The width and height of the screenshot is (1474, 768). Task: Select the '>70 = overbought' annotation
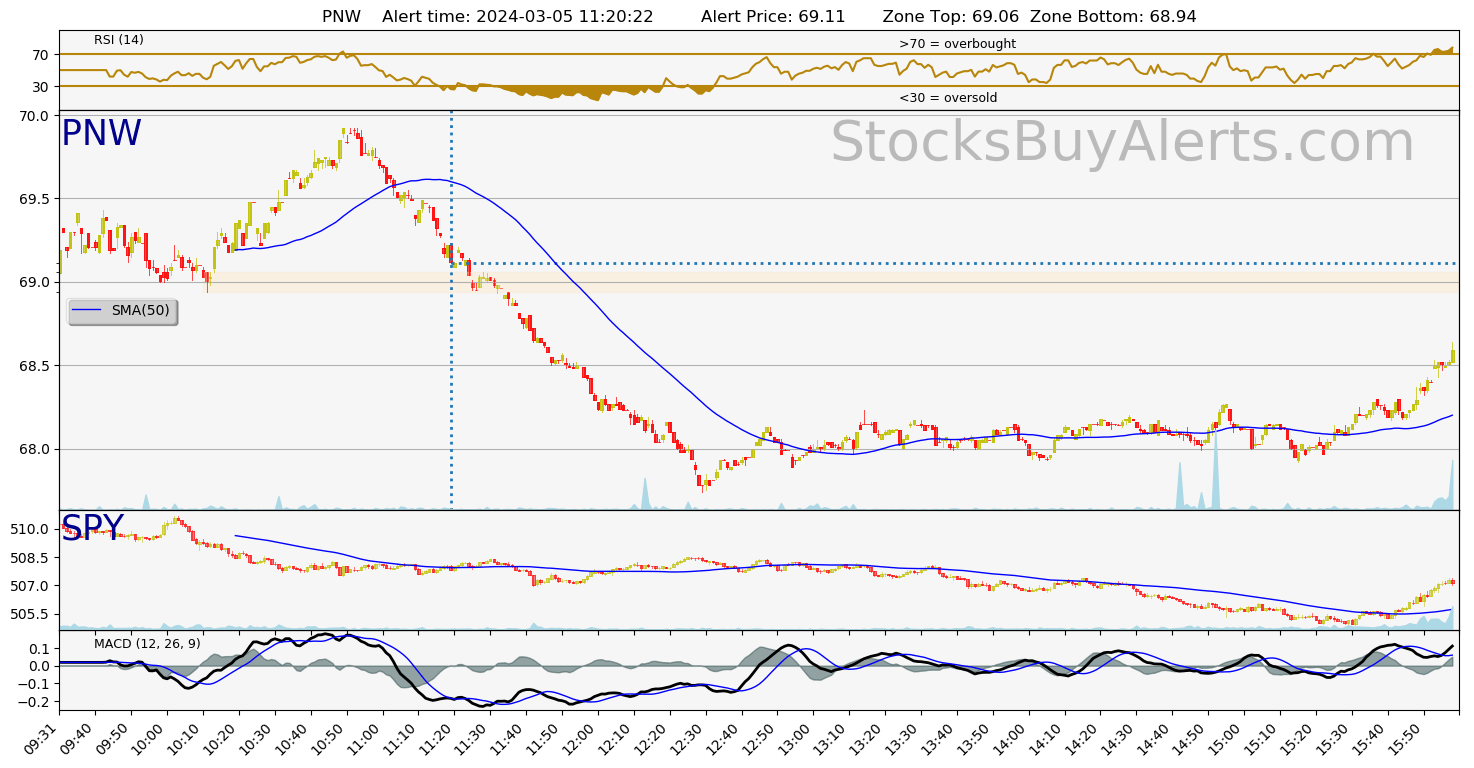[957, 44]
